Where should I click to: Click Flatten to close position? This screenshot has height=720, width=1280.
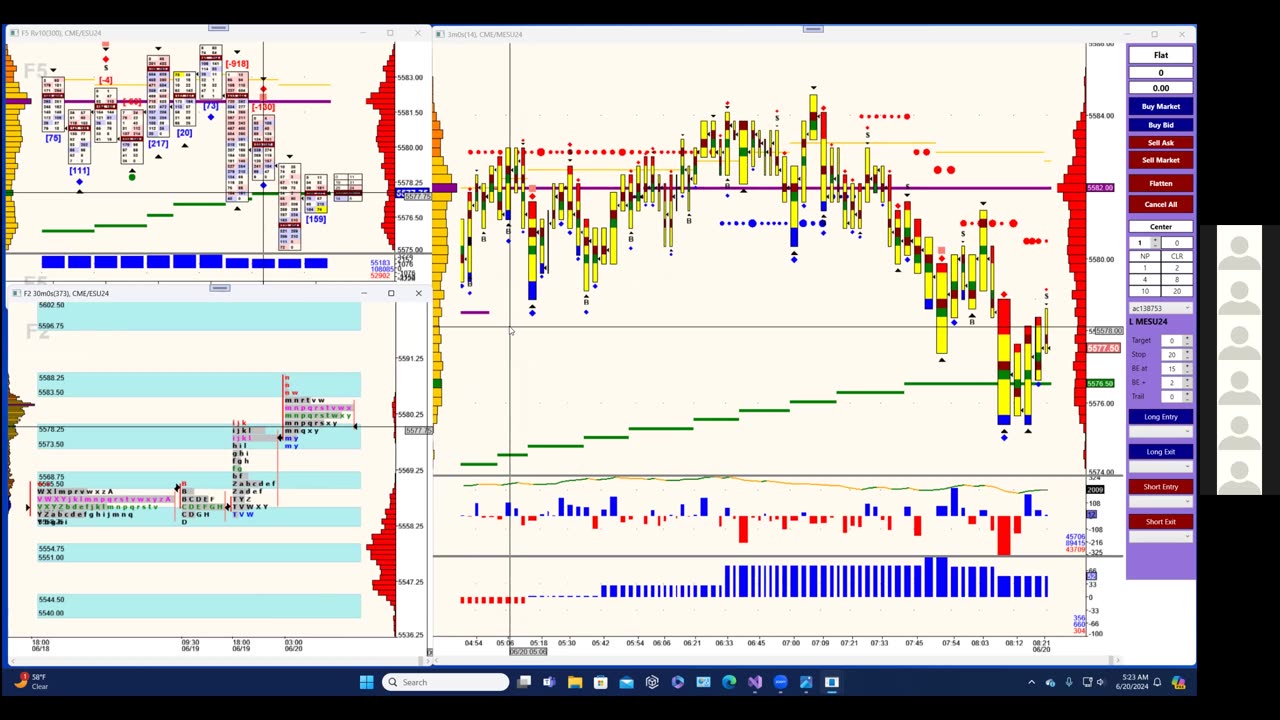pyautogui.click(x=1160, y=183)
